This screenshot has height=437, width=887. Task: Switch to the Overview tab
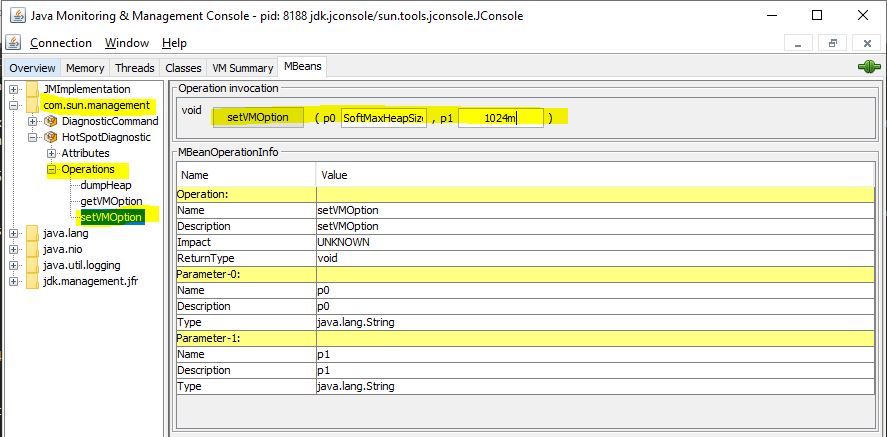(32, 68)
